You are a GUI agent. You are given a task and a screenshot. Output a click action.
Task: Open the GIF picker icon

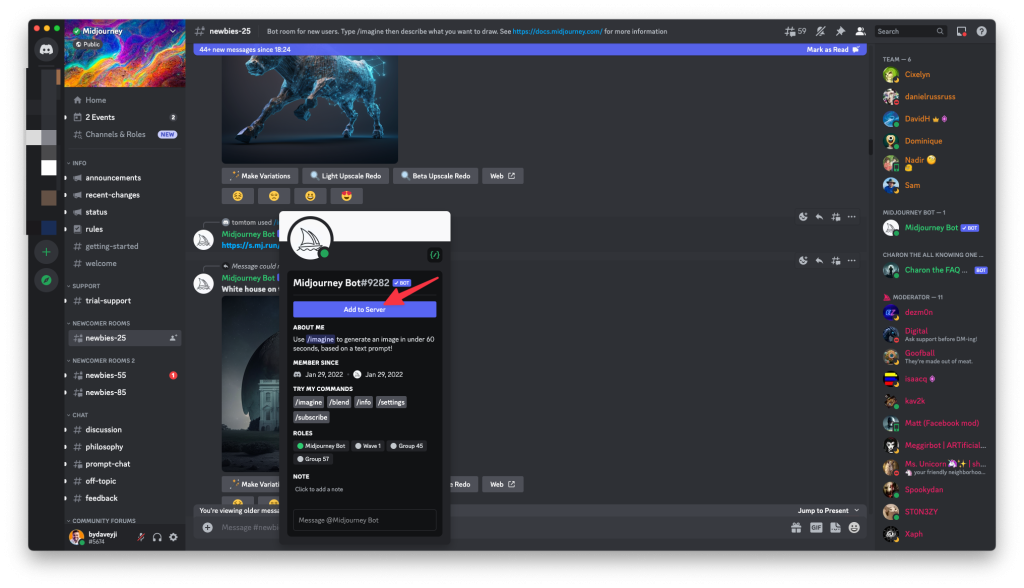[816, 528]
